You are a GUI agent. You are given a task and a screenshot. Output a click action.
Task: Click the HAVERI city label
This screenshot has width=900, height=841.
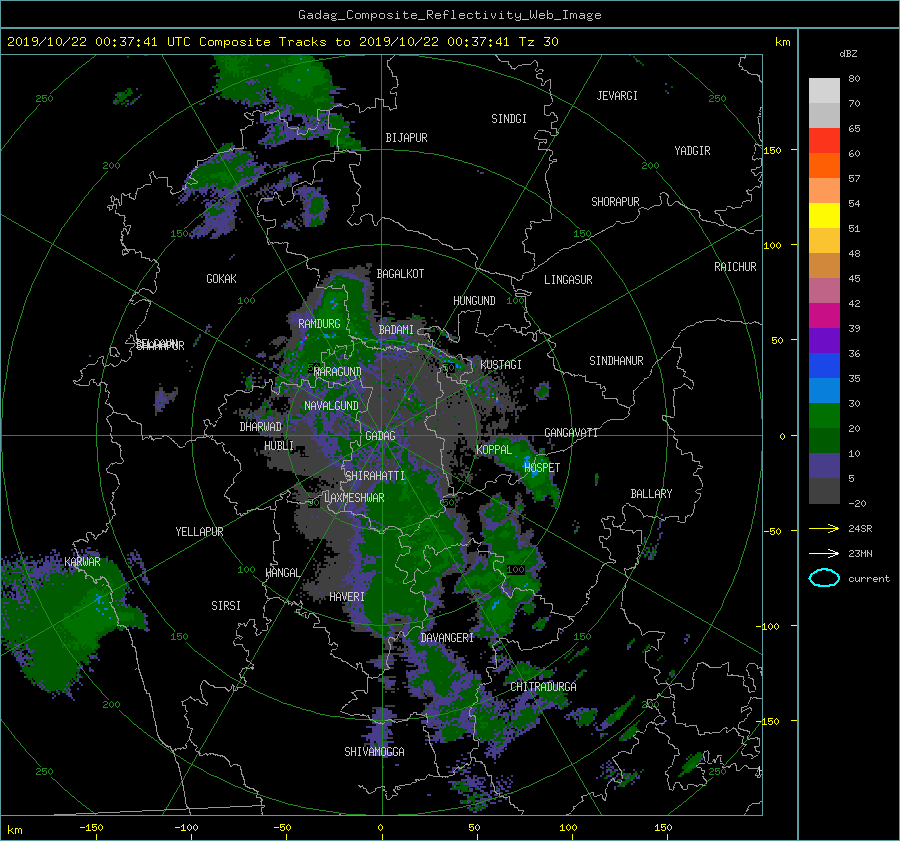(347, 597)
